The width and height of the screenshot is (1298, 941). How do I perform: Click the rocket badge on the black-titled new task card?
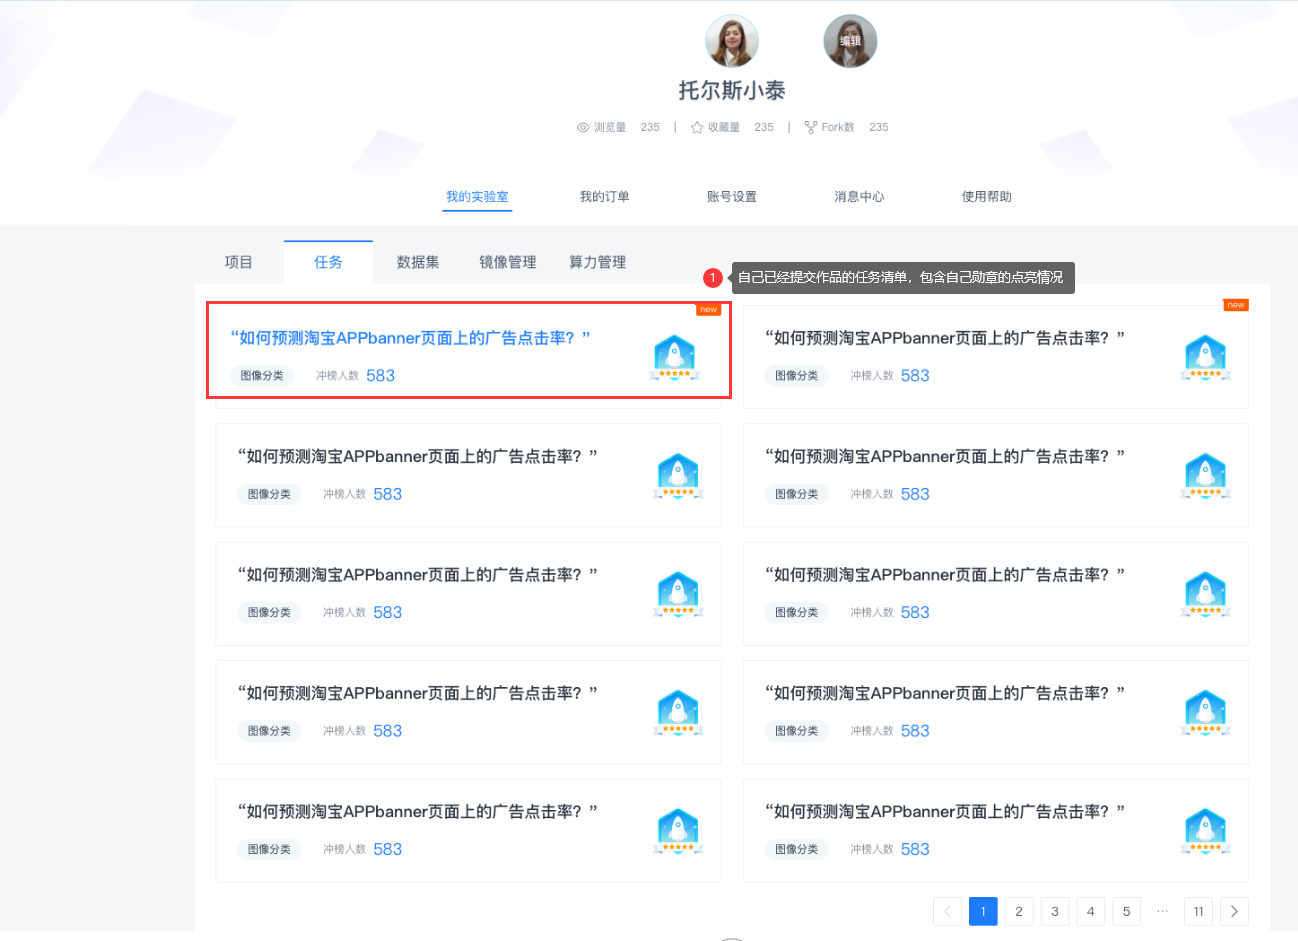(x=1205, y=359)
